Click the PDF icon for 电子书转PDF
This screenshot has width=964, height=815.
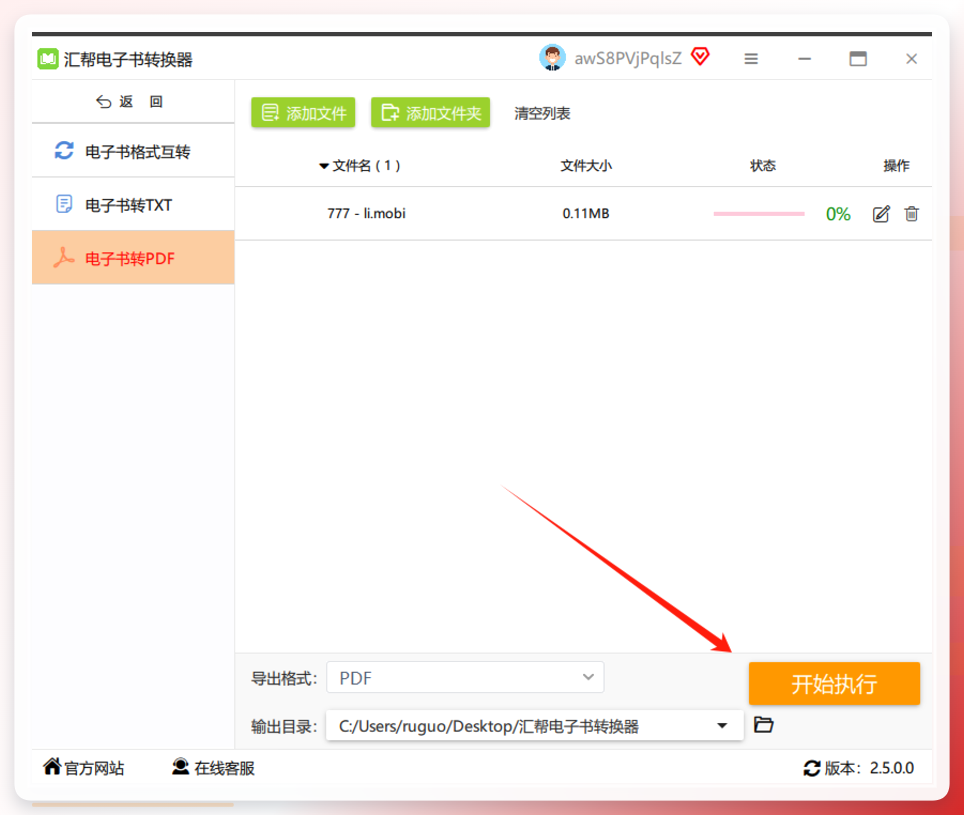63,258
